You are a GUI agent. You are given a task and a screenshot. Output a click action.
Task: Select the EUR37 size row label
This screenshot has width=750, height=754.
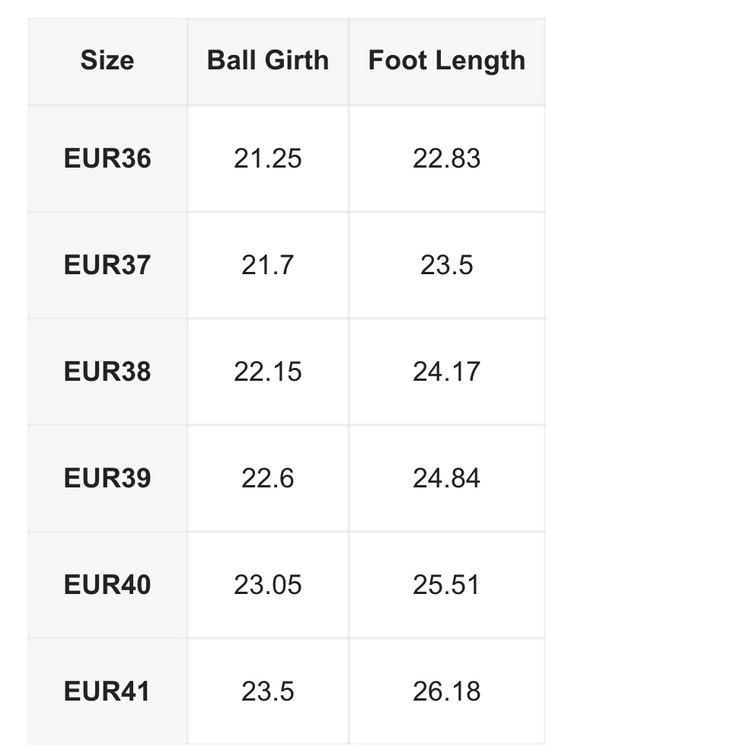[x=107, y=266]
